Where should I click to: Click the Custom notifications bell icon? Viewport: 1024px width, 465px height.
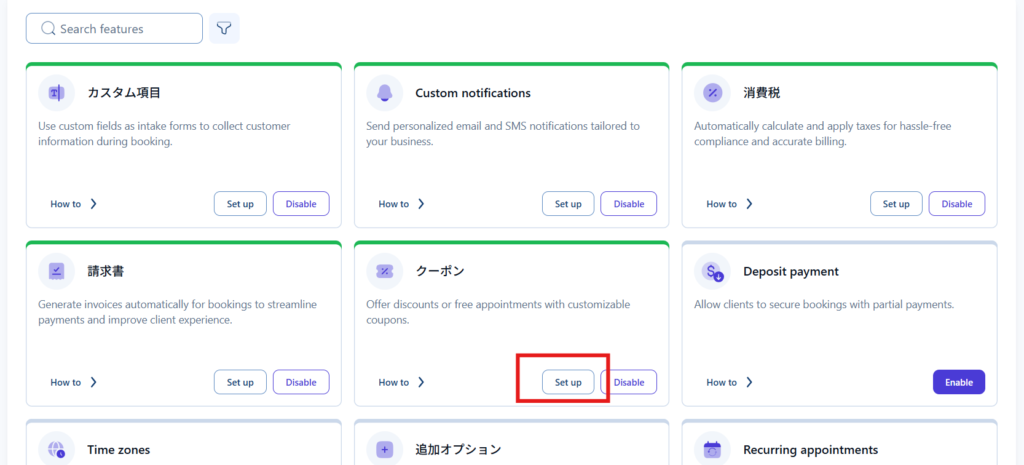click(384, 93)
